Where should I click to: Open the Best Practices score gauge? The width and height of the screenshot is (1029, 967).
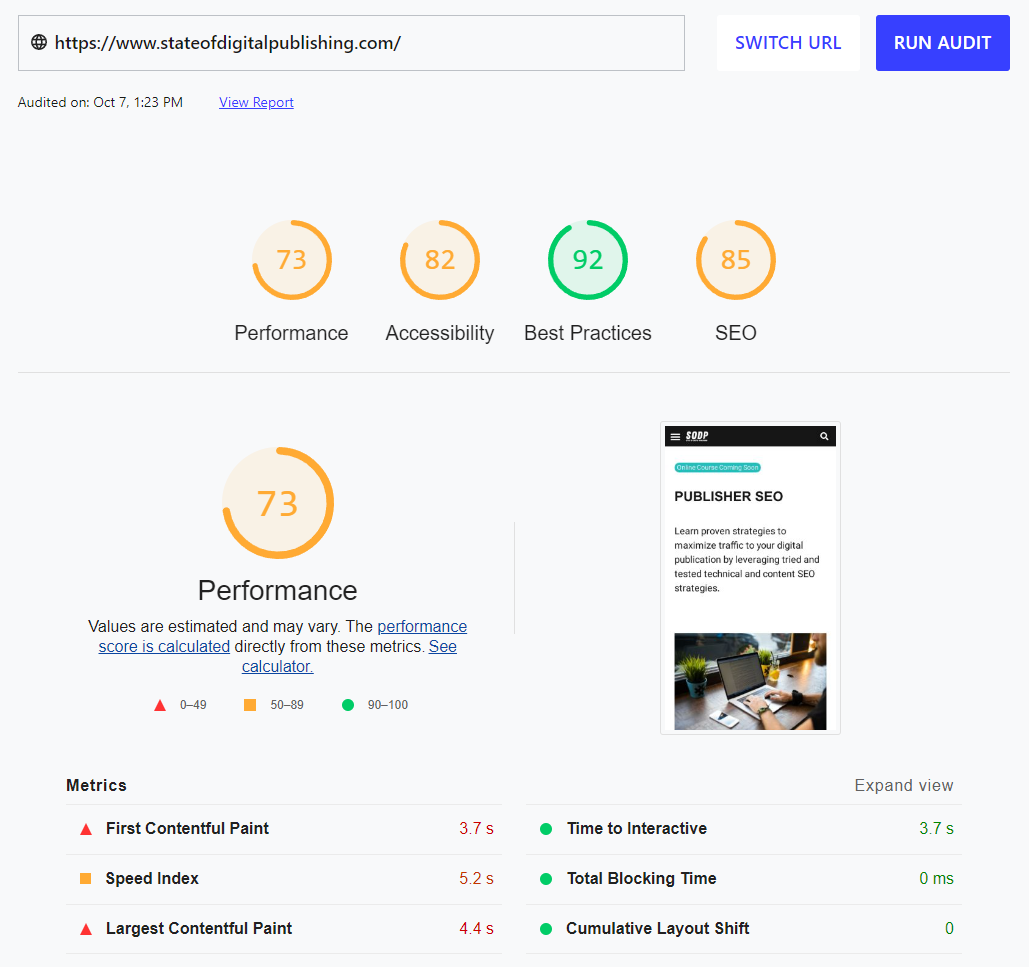coord(587,260)
